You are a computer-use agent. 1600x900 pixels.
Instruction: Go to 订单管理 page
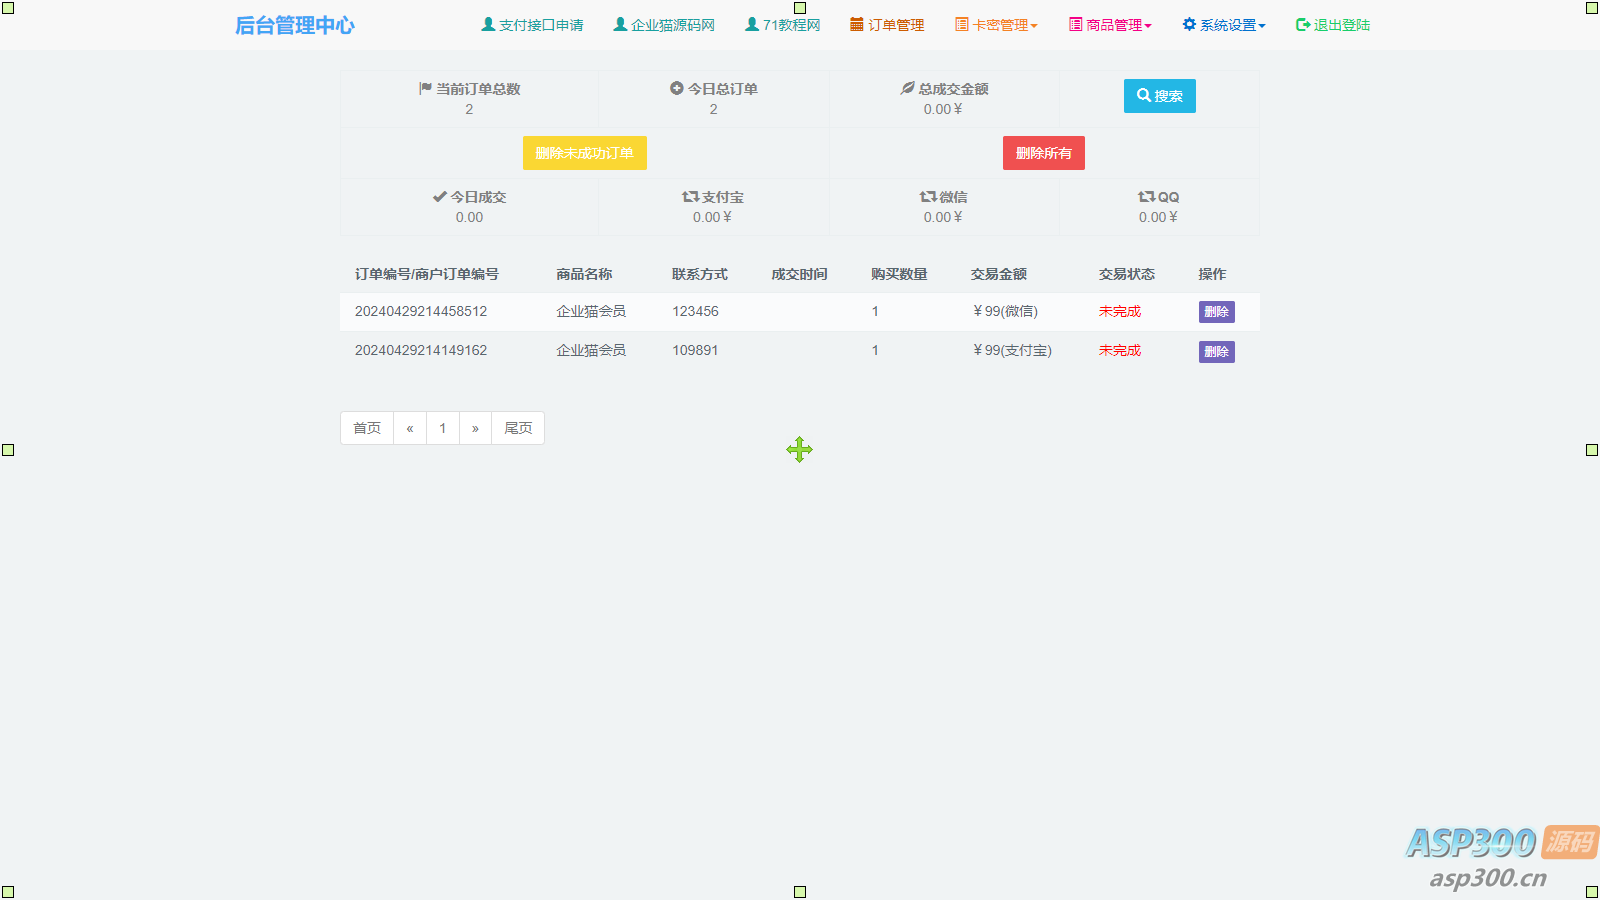896,25
